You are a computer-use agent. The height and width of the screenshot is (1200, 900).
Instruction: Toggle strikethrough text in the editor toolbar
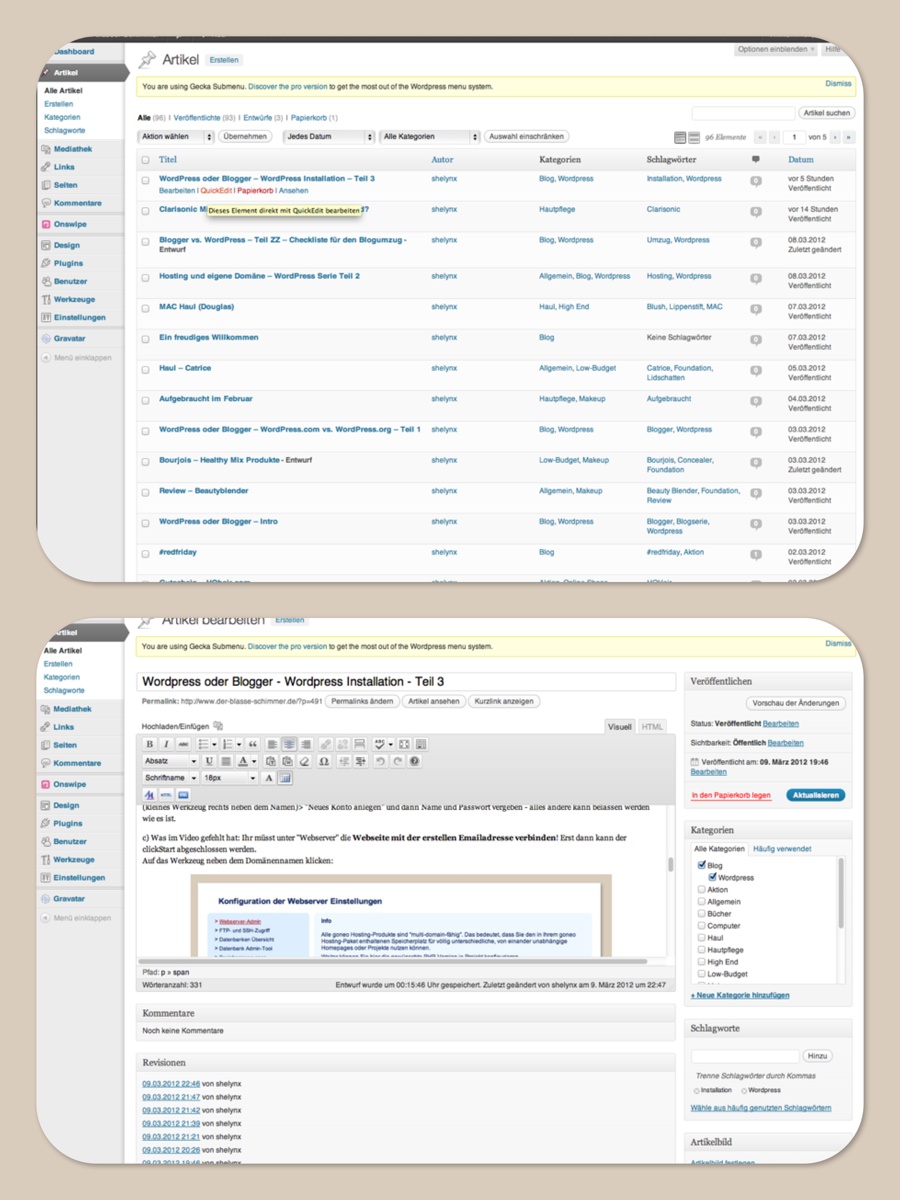point(182,744)
